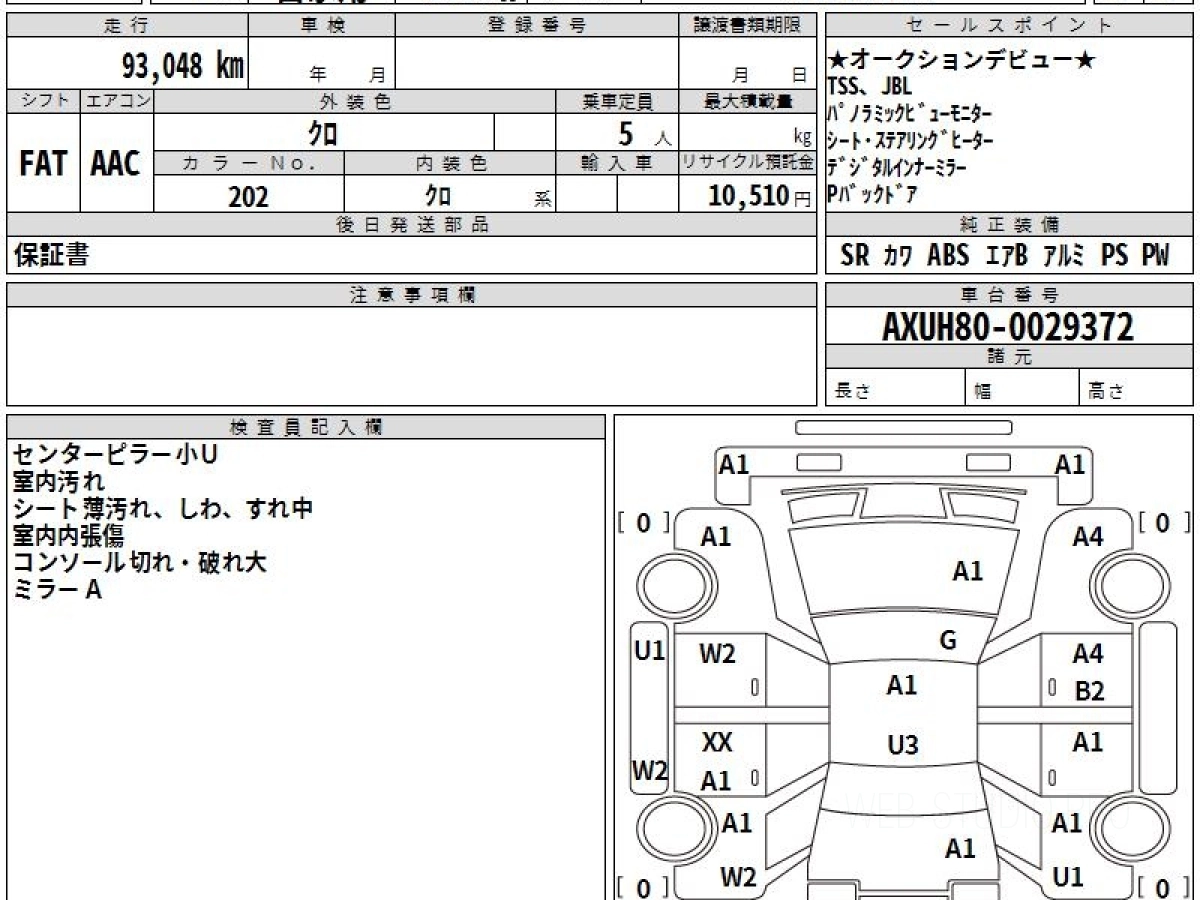
Task: Click the B2 mark on the diagram
Action: pos(1090,691)
